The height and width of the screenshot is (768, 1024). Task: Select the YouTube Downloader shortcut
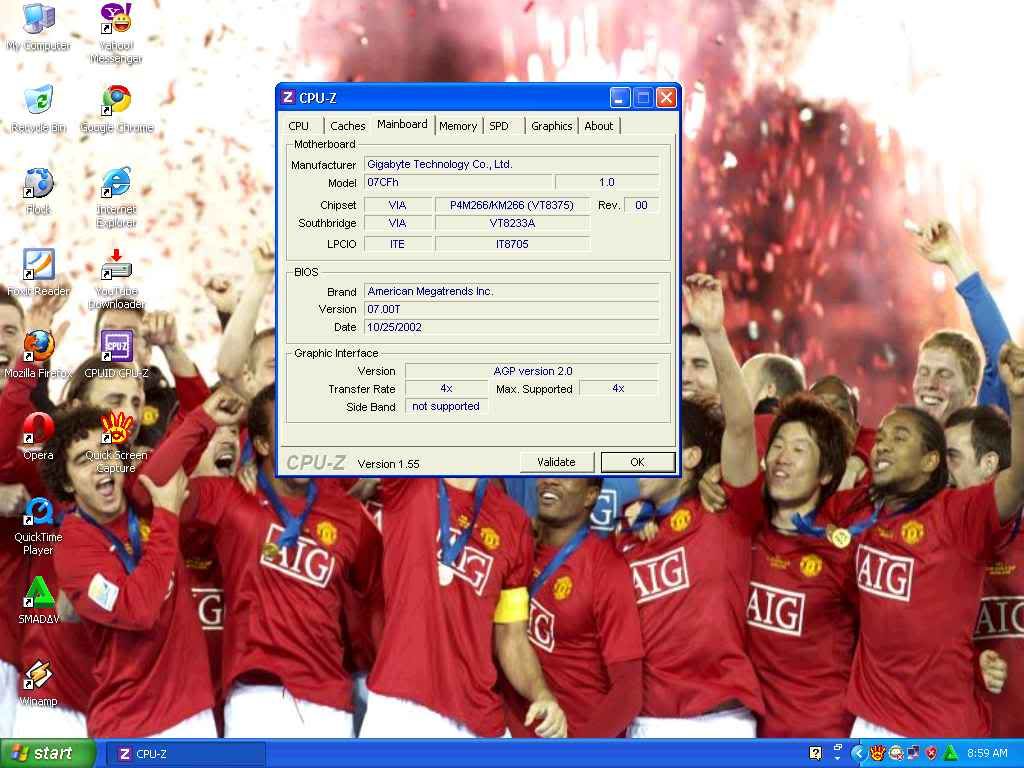point(116,279)
